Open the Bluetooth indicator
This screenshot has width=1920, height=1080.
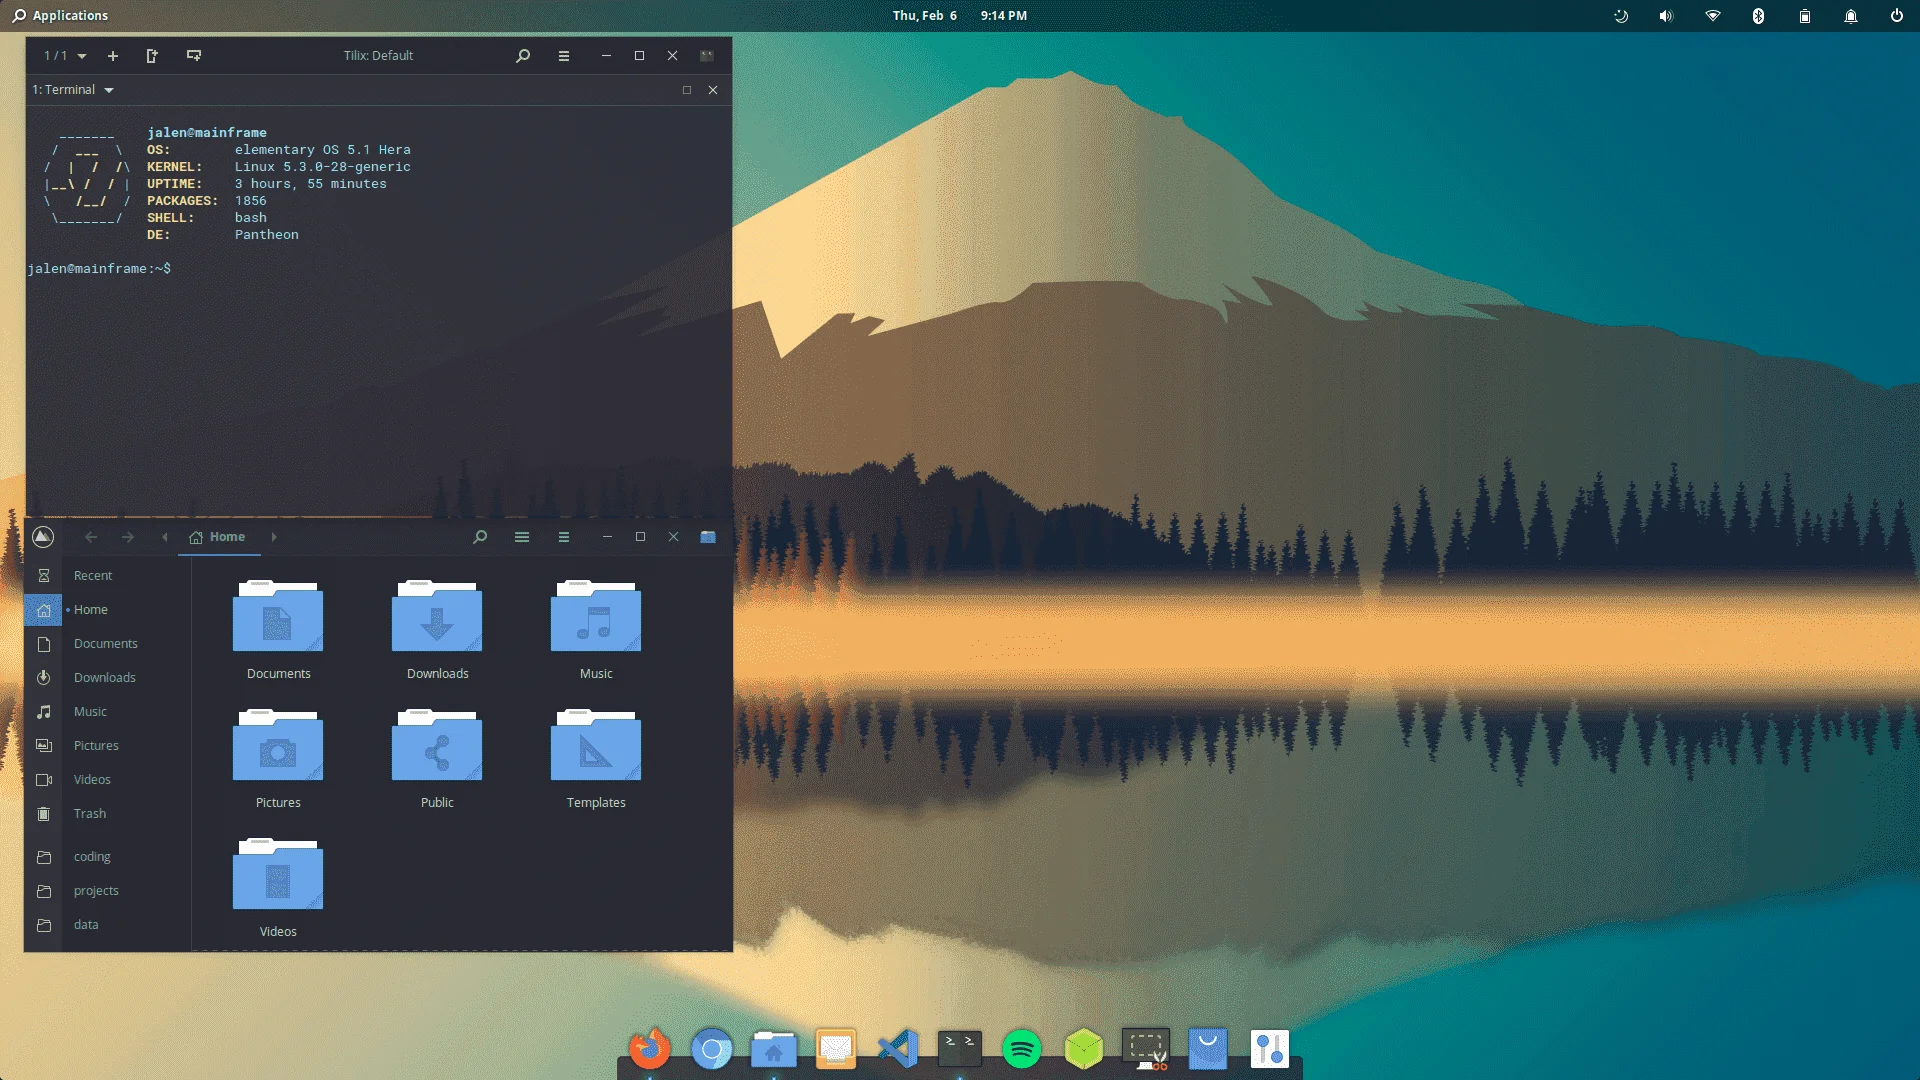[1758, 16]
